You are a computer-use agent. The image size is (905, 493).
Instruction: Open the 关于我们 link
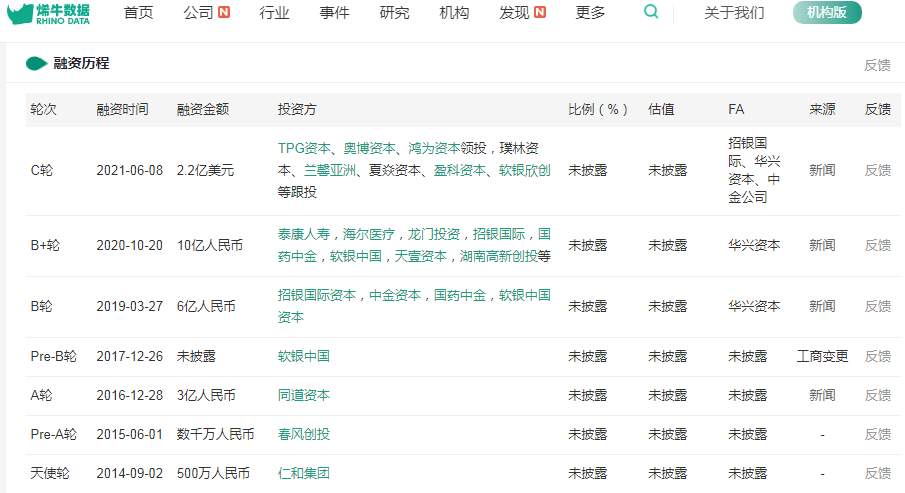pos(734,13)
